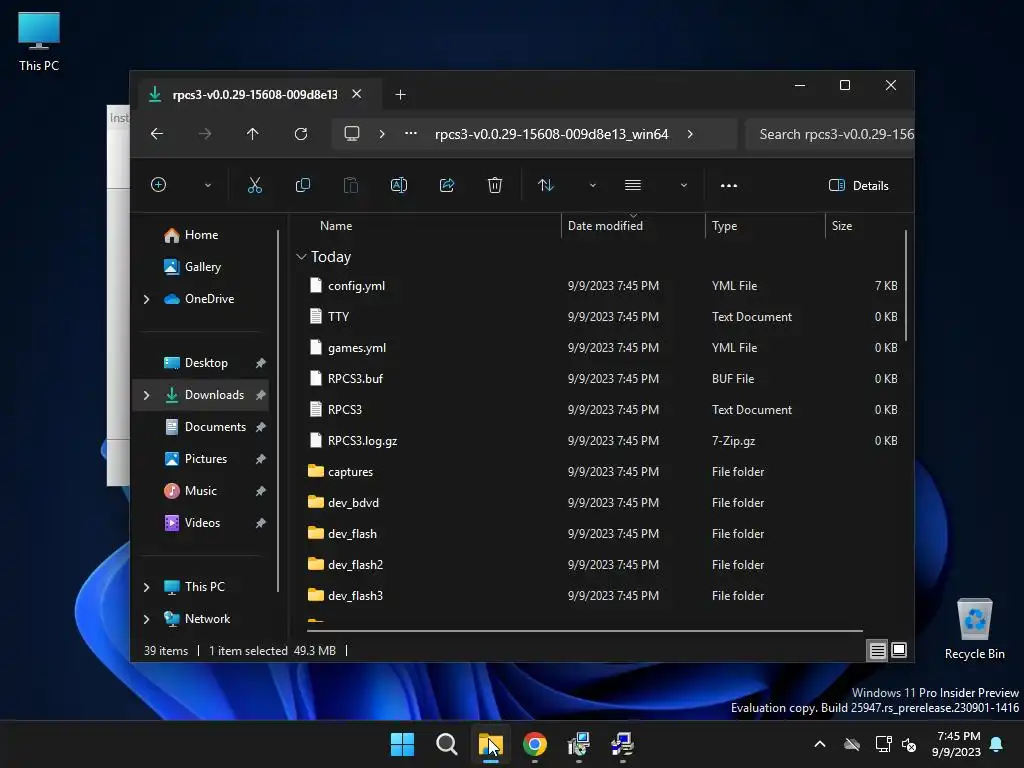This screenshot has width=1024, height=768.
Task: Open Videos quick access folder
Action: [202, 522]
